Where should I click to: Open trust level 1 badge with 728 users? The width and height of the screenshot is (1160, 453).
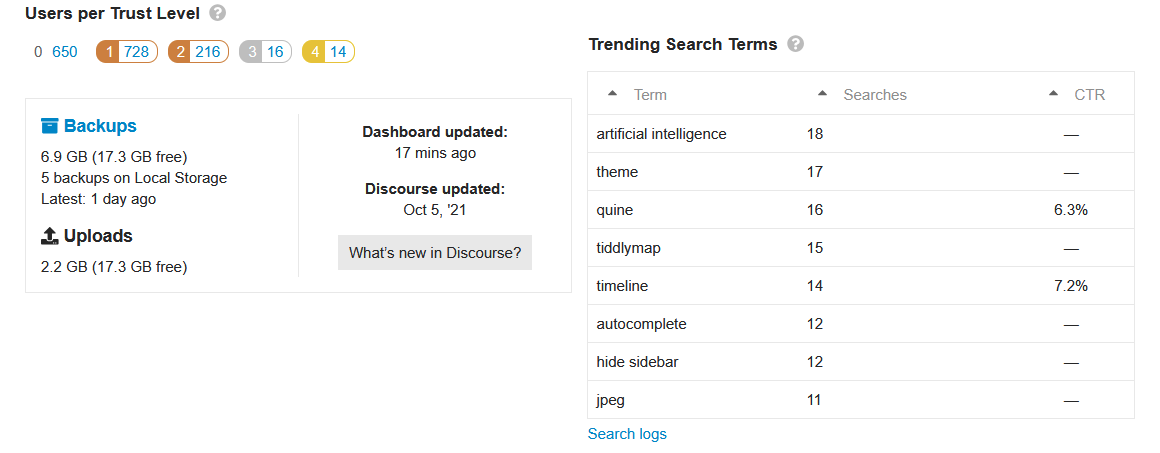[127, 52]
